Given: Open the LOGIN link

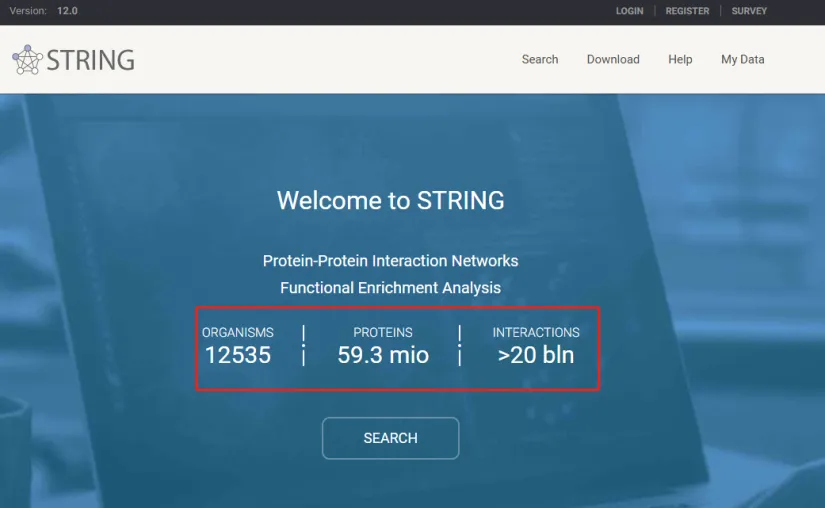Looking at the screenshot, I should click(x=629, y=11).
